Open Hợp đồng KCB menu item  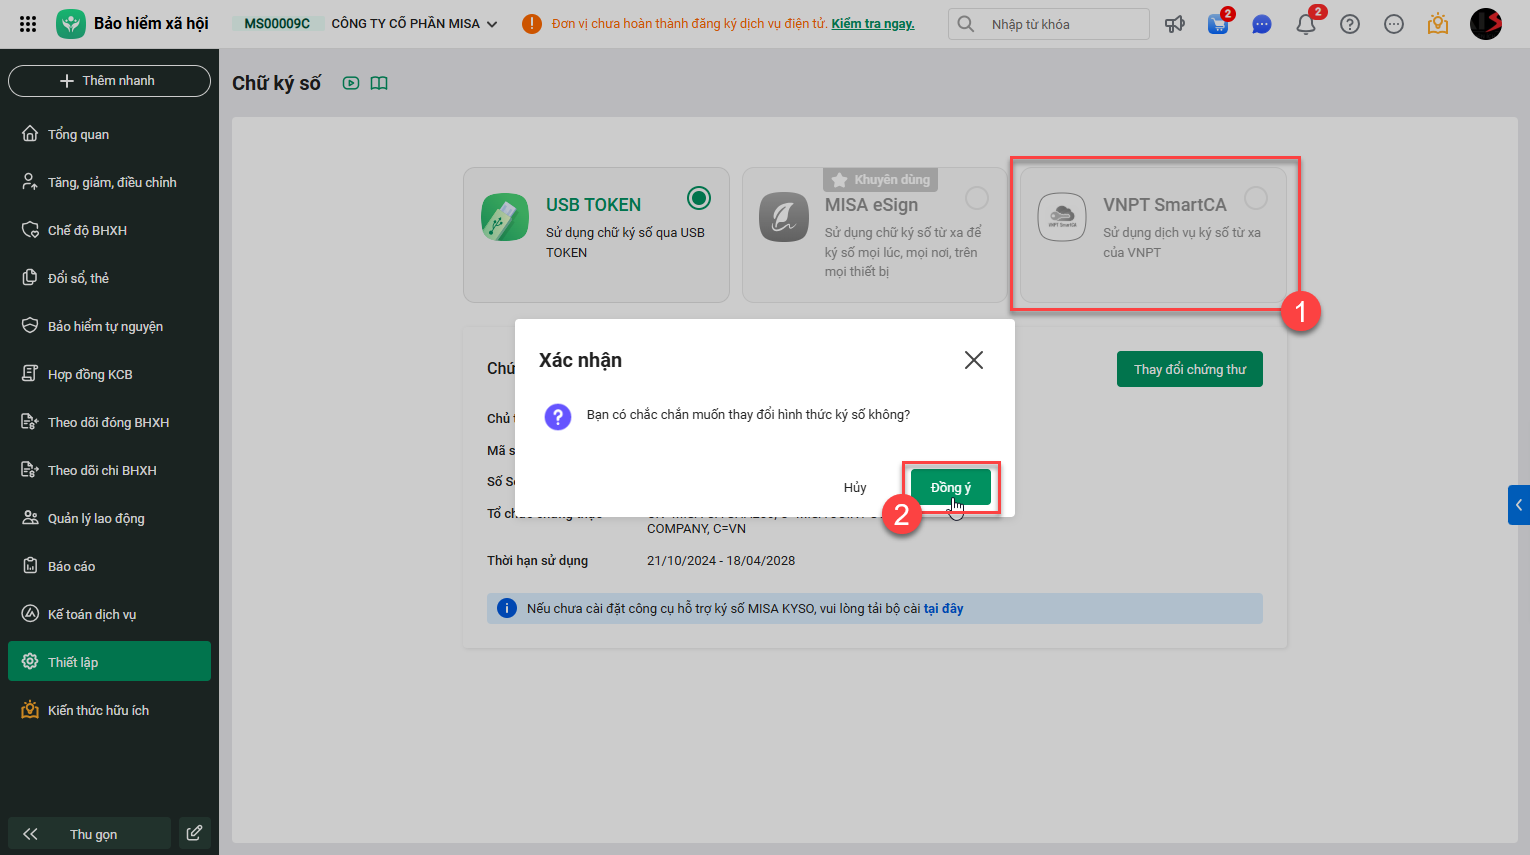pyautogui.click(x=110, y=374)
